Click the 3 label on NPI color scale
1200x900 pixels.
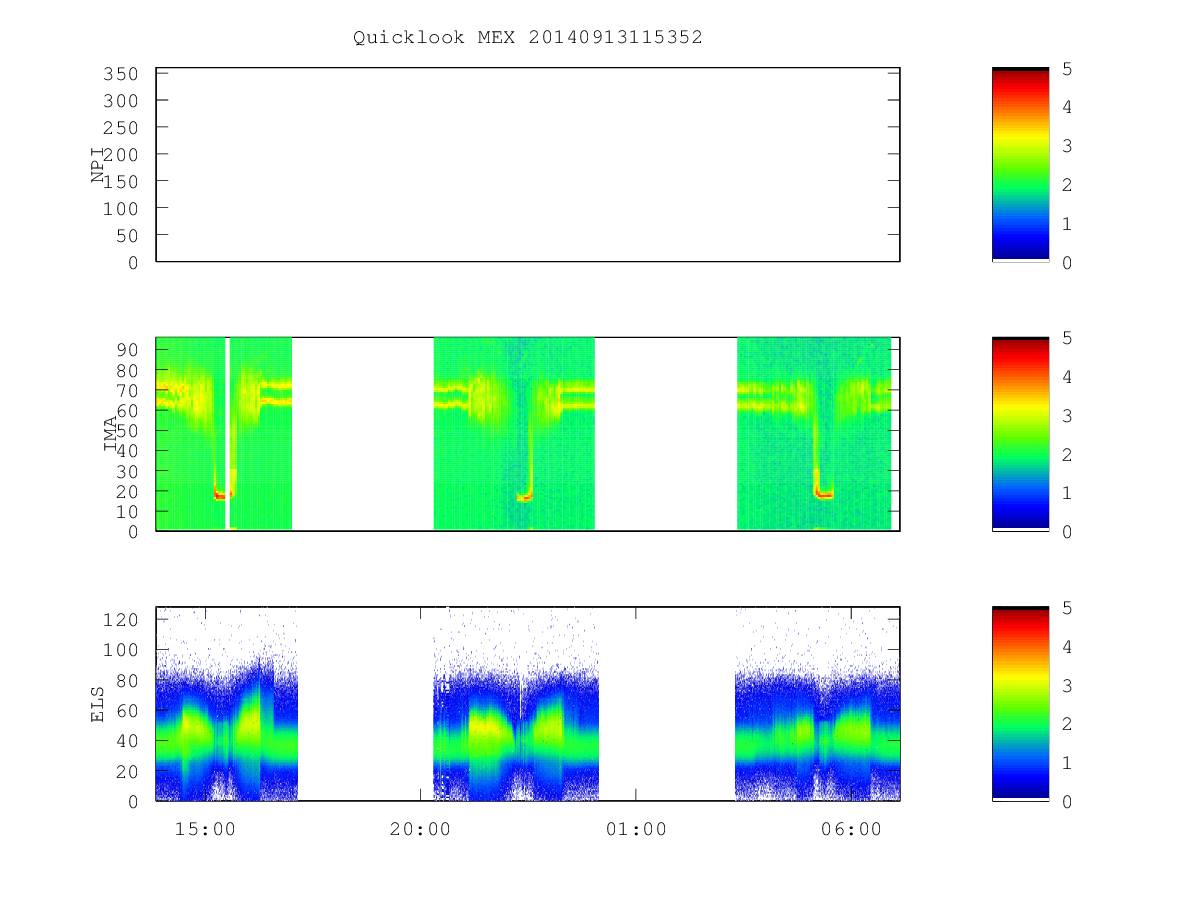tap(1067, 147)
